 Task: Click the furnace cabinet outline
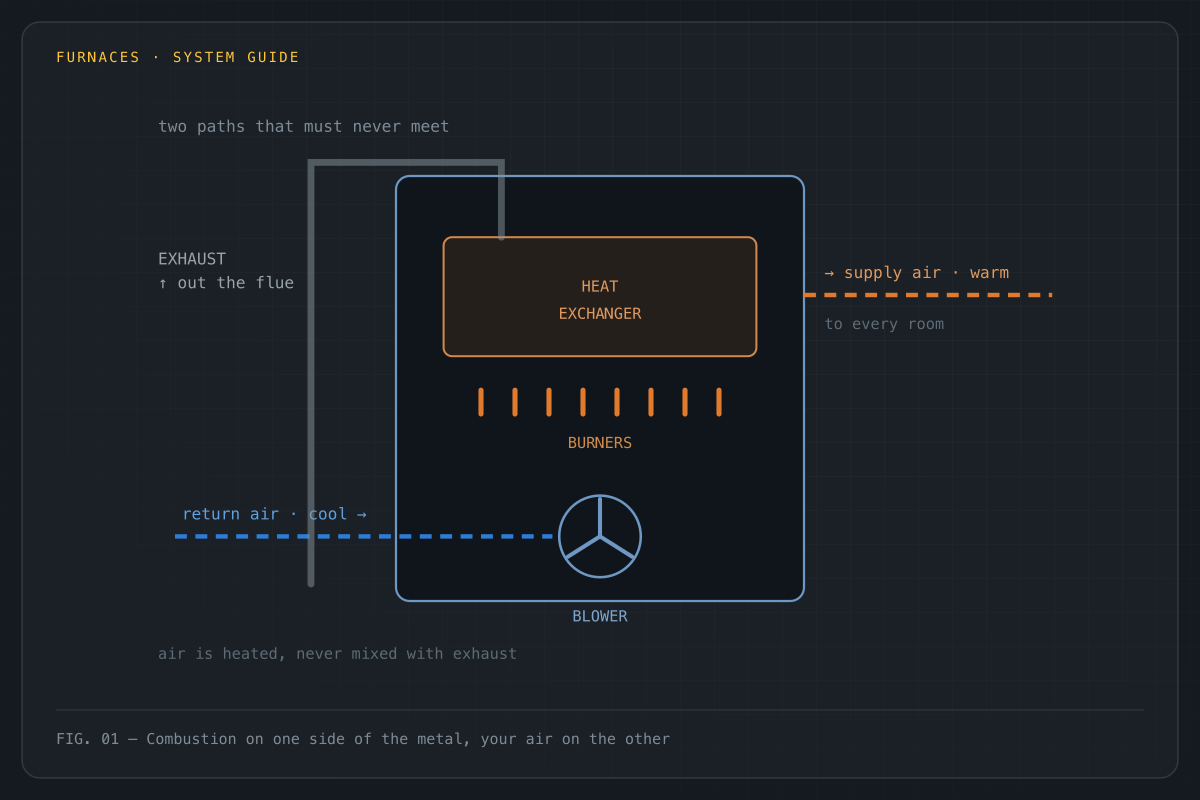(x=600, y=388)
